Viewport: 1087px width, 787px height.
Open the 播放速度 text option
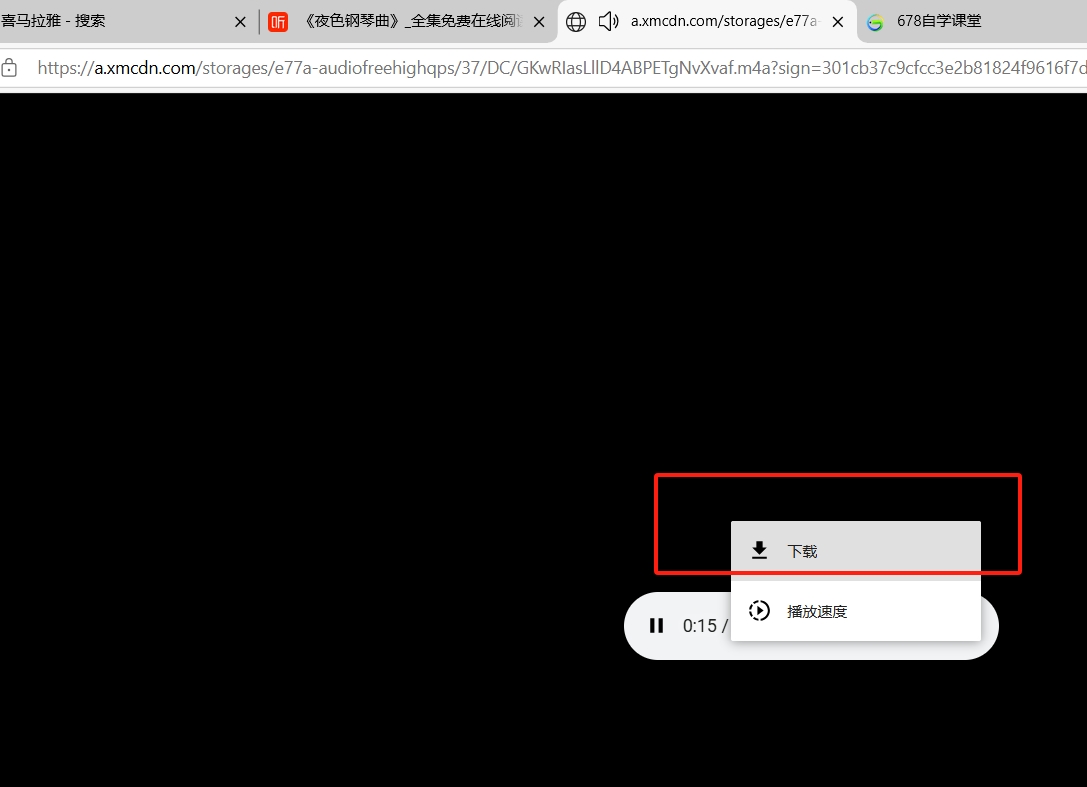click(817, 612)
